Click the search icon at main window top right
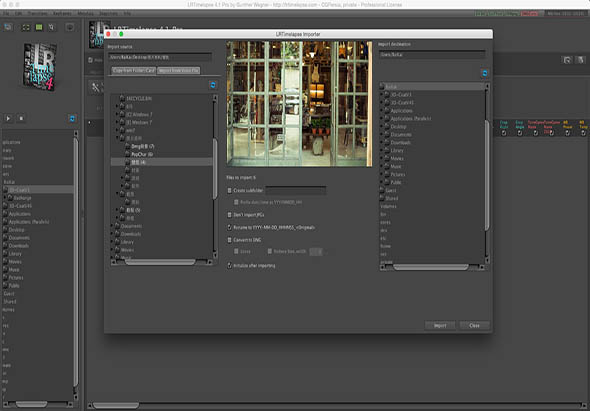Viewport: 590px width, 411px height. [567, 60]
